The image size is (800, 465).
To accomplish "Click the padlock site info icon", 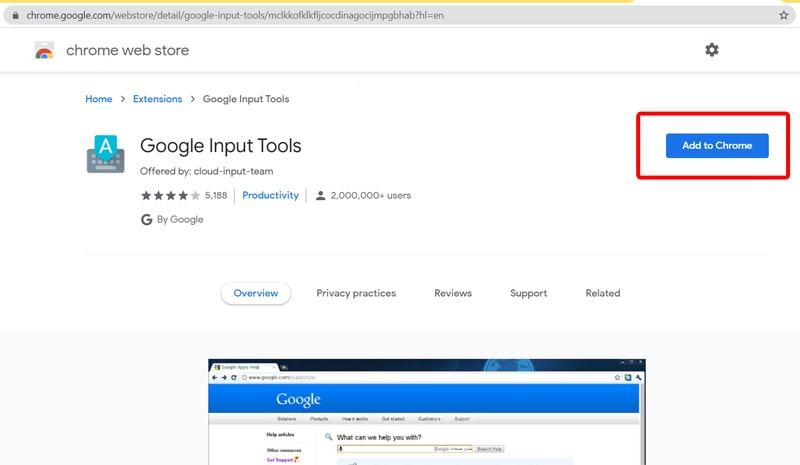I will (15, 15).
